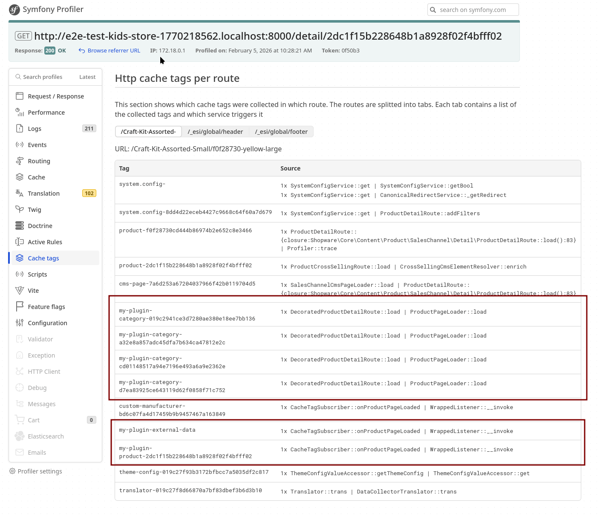The width and height of the screenshot is (600, 516).
Task: Click the Performance panel icon
Action: tap(20, 112)
